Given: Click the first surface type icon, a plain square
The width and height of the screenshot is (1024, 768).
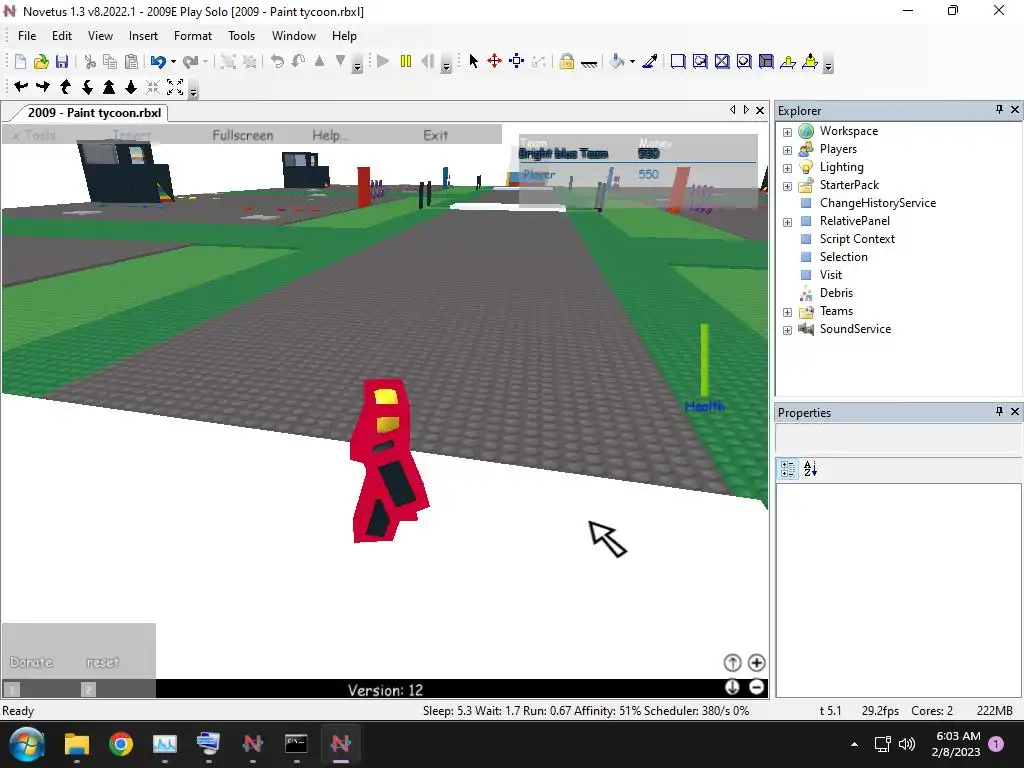Looking at the screenshot, I should pos(678,61).
